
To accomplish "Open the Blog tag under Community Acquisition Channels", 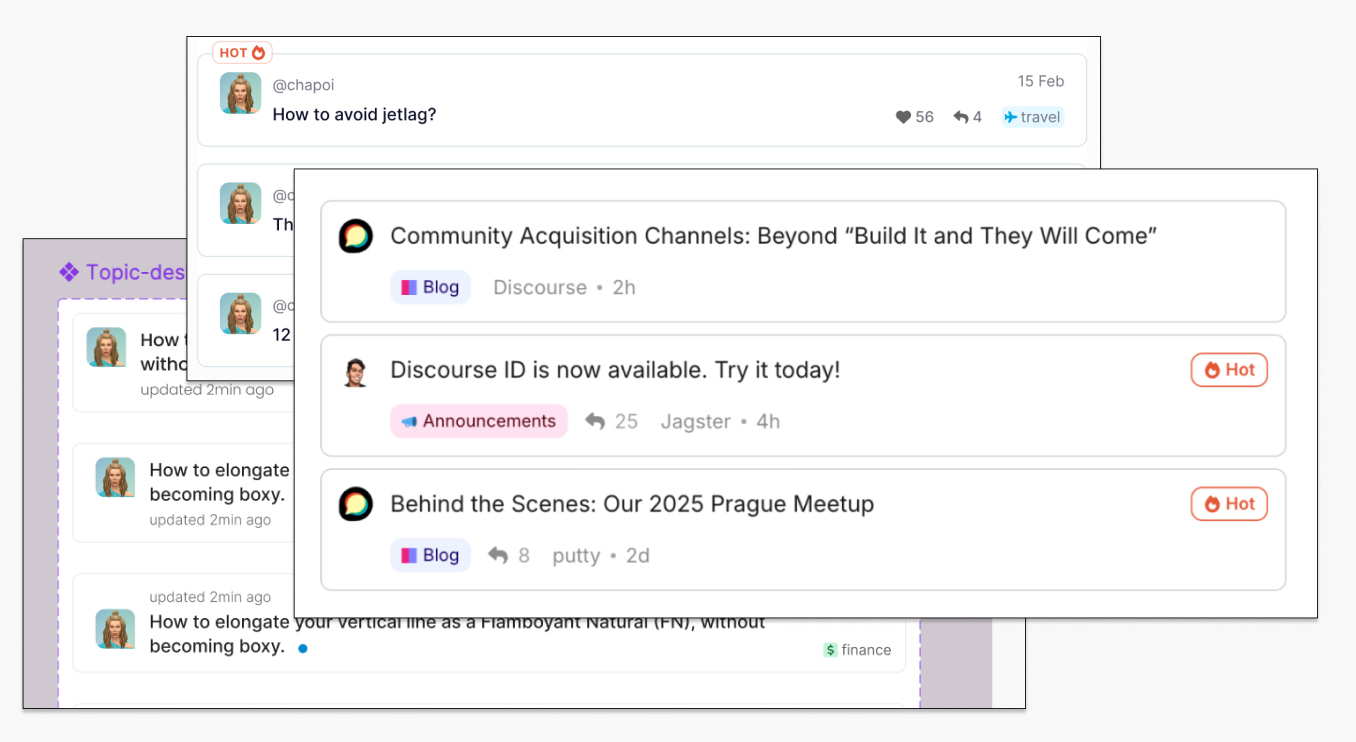I will tap(430, 287).
